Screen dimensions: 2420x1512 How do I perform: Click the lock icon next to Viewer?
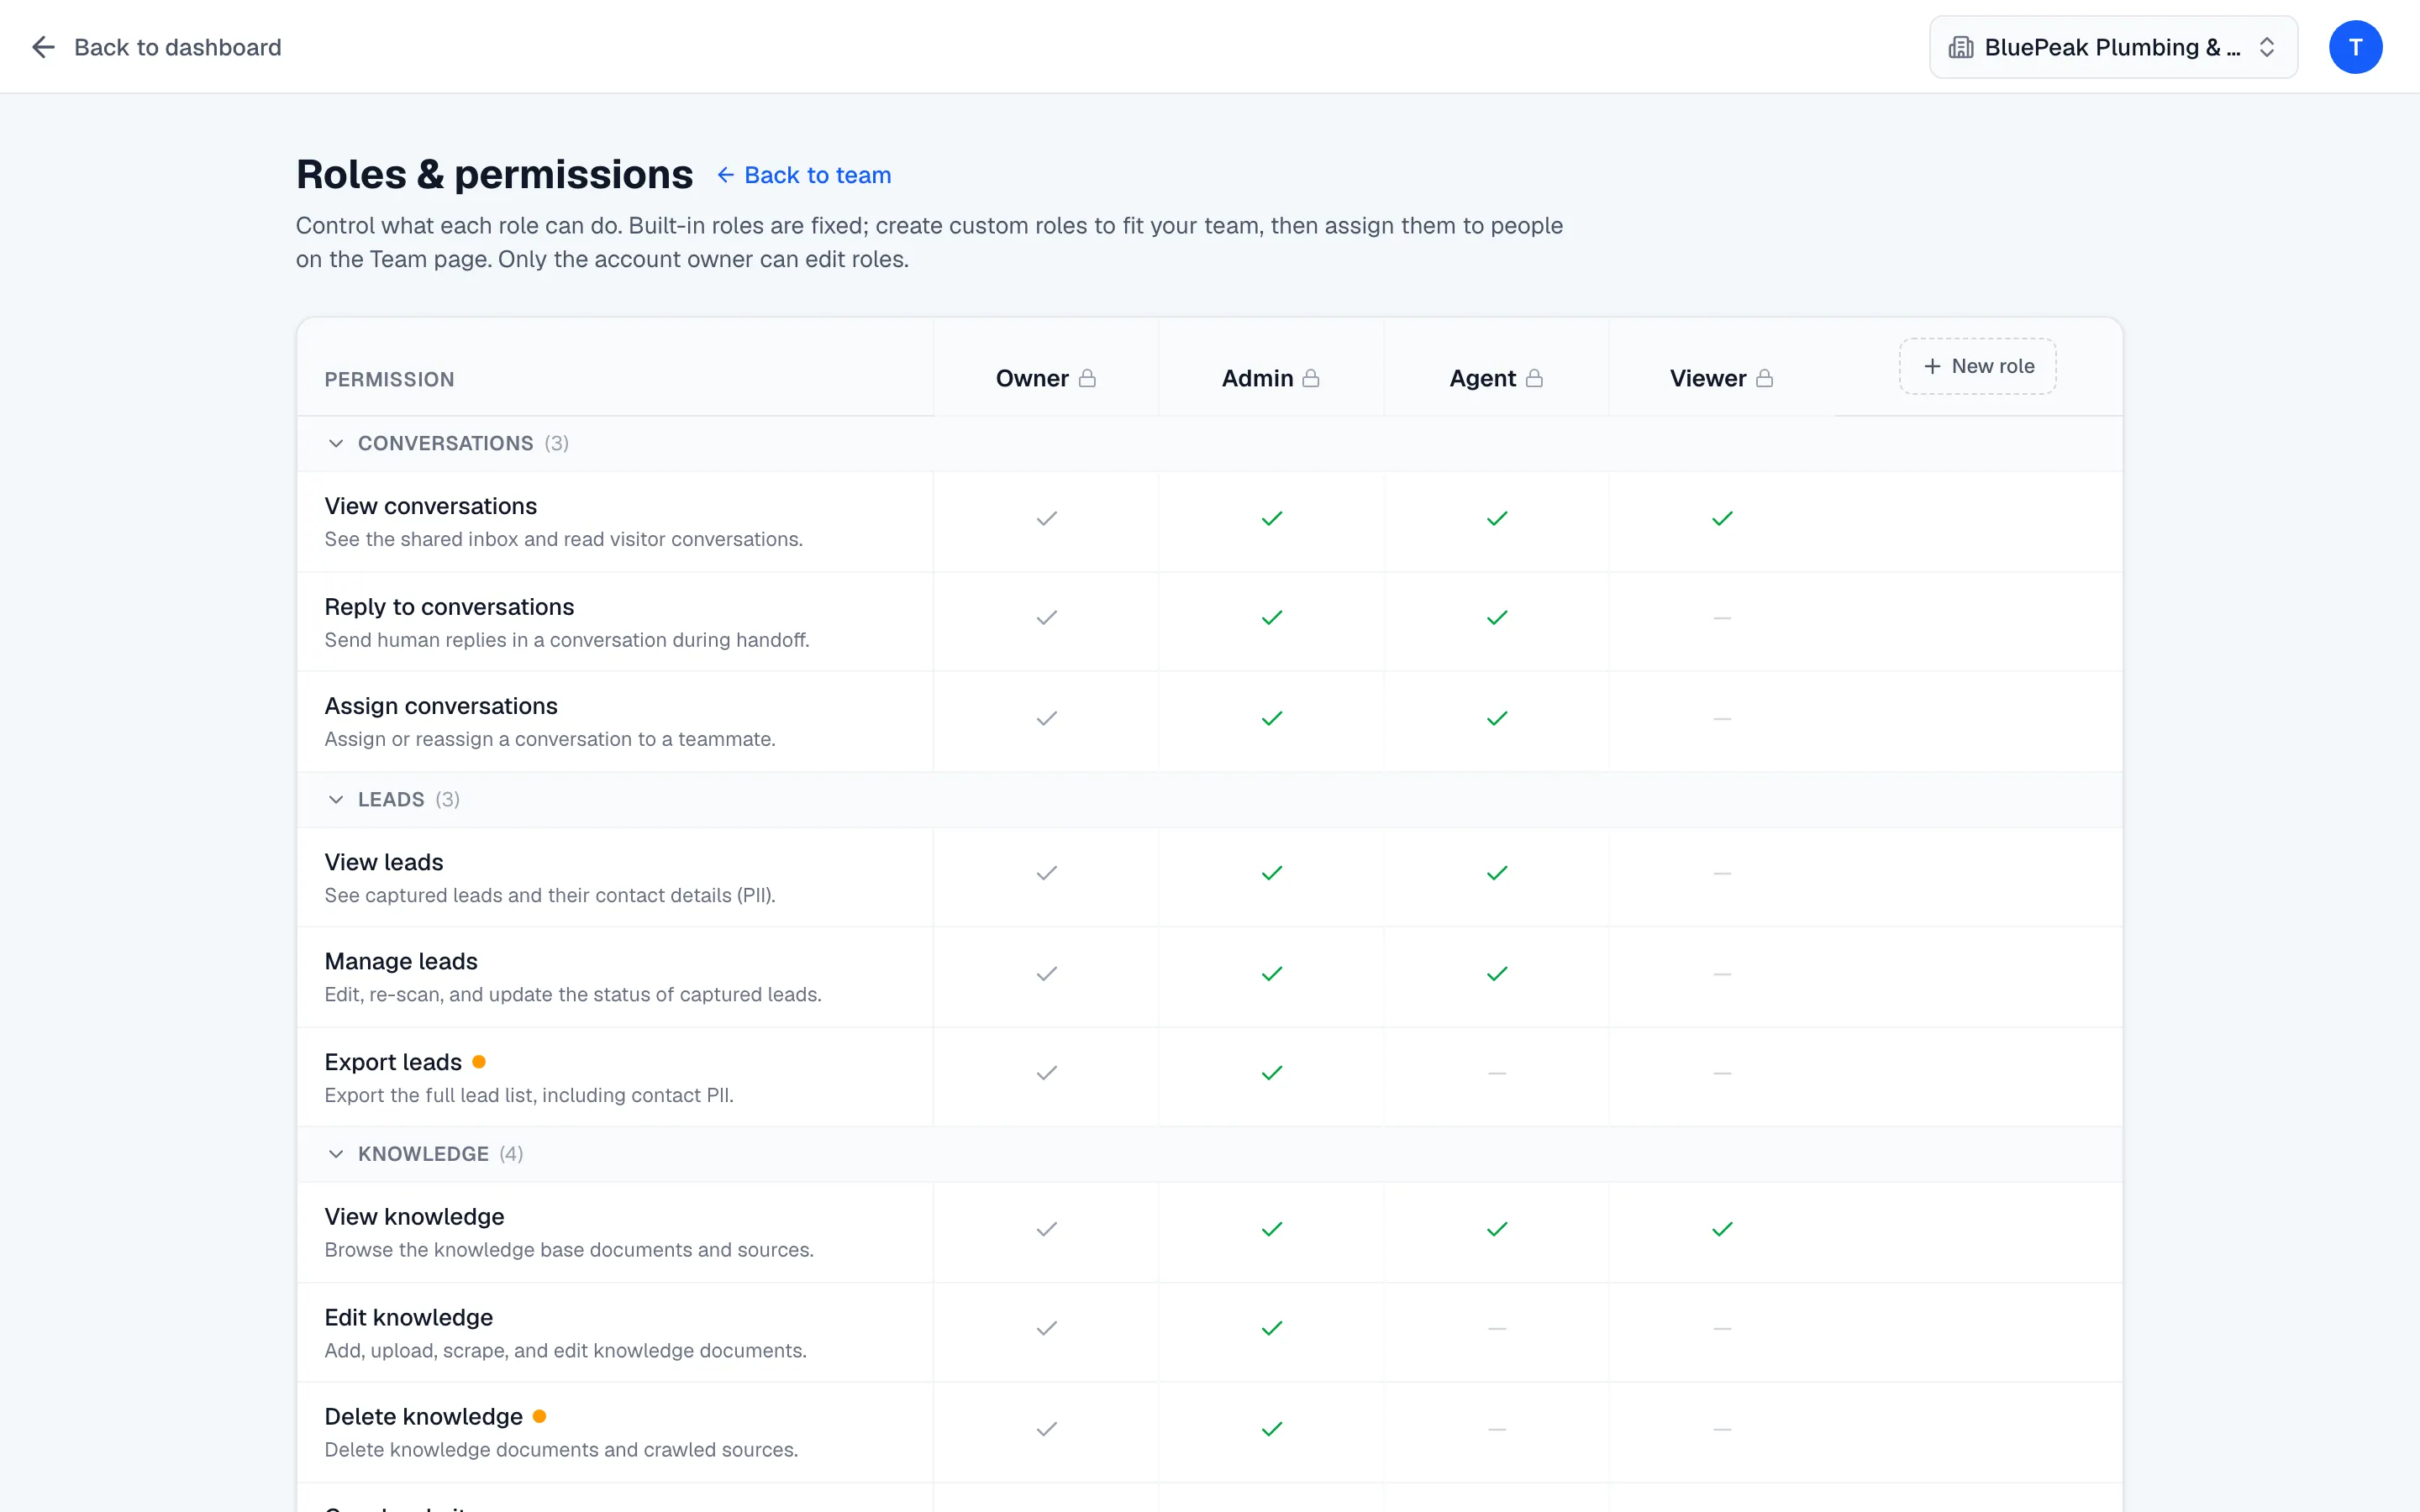tap(1764, 378)
